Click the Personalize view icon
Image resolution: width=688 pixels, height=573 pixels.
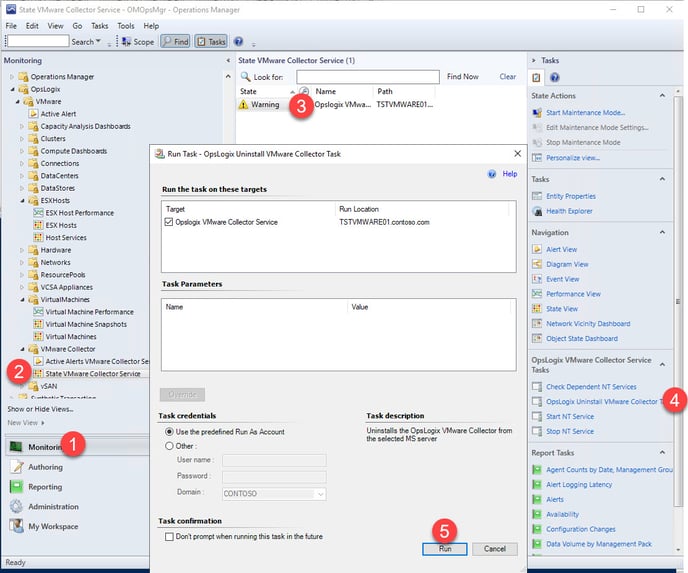(x=537, y=158)
